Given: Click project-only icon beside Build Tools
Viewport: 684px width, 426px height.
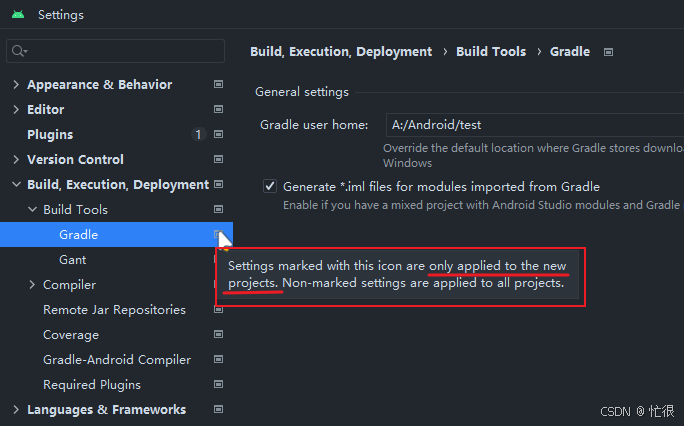Looking at the screenshot, I should pos(219,209).
